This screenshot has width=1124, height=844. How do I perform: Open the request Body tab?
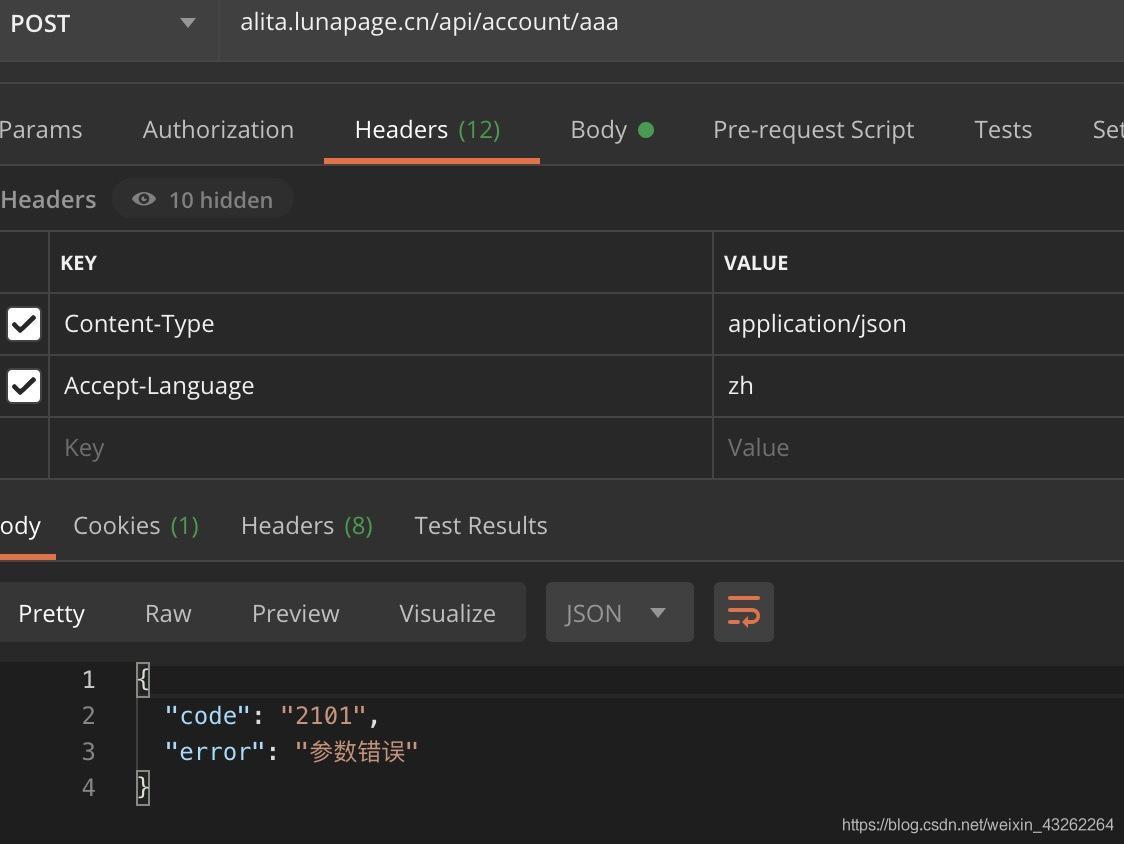(x=612, y=130)
